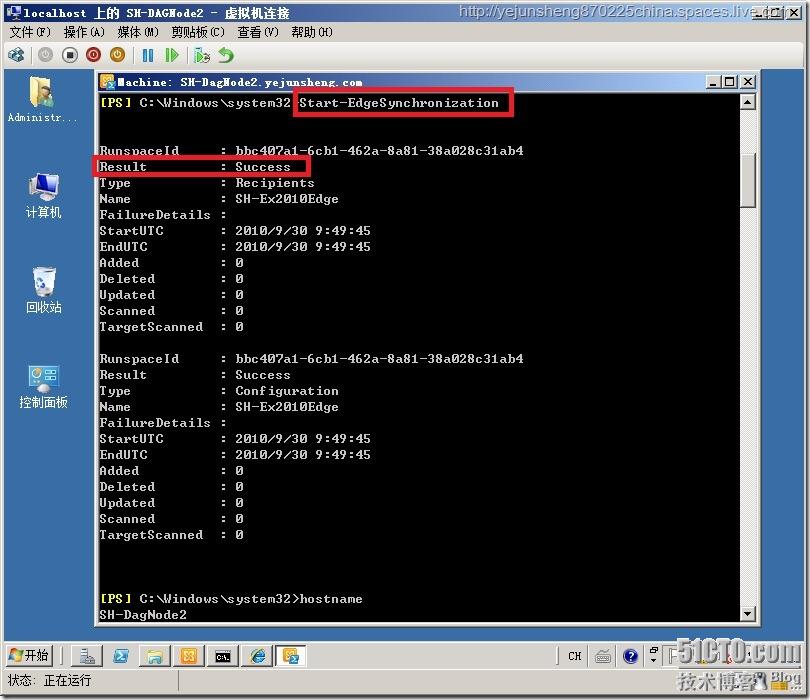
Task: Click the SH-DagNode2 output text
Action: (x=143, y=615)
